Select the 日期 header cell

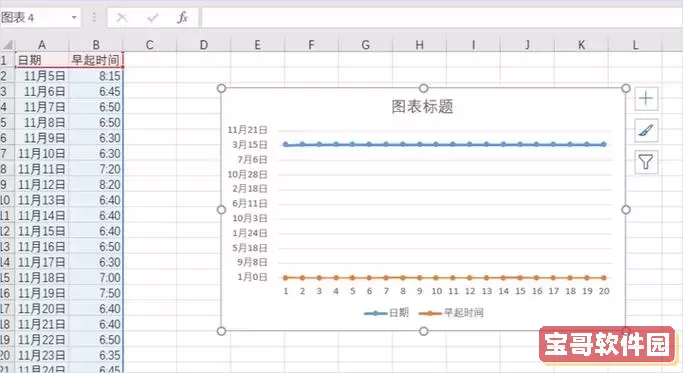(x=42, y=60)
